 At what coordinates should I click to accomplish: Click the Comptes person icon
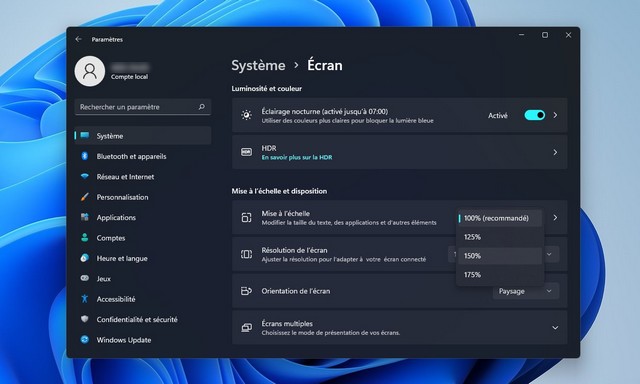point(84,238)
